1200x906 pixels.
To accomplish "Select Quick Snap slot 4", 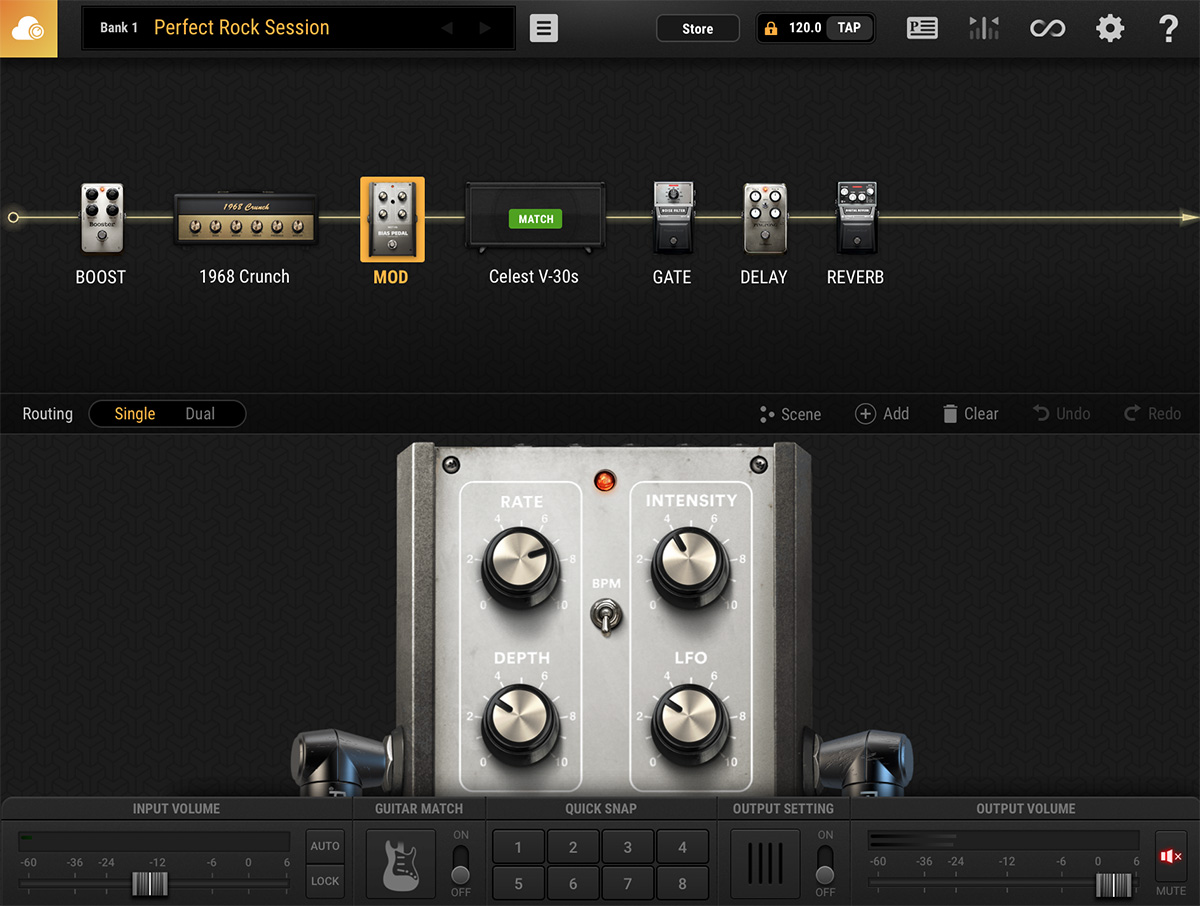I will tap(683, 847).
